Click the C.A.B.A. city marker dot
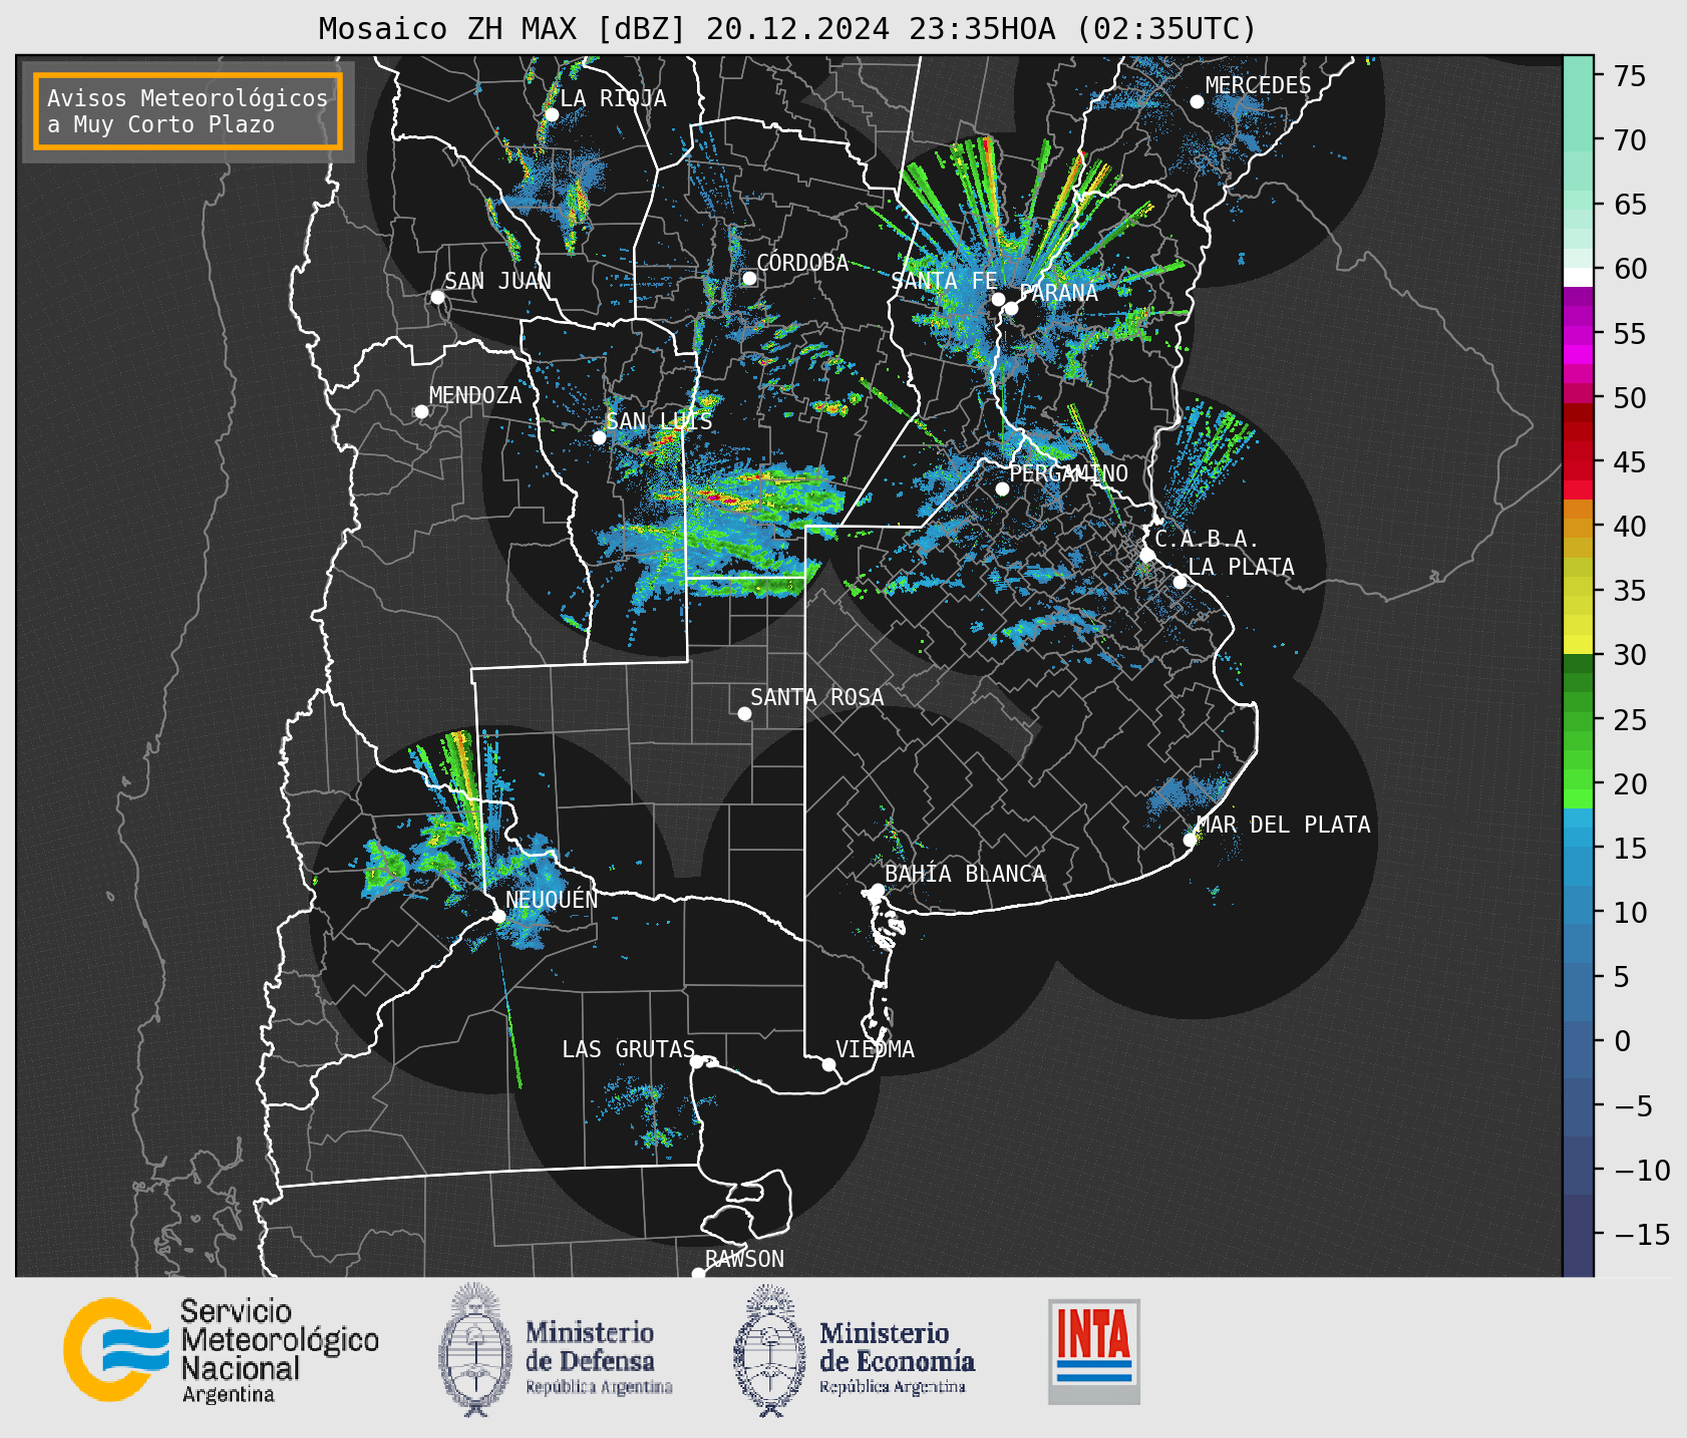1687x1438 pixels. pyautogui.click(x=1147, y=555)
